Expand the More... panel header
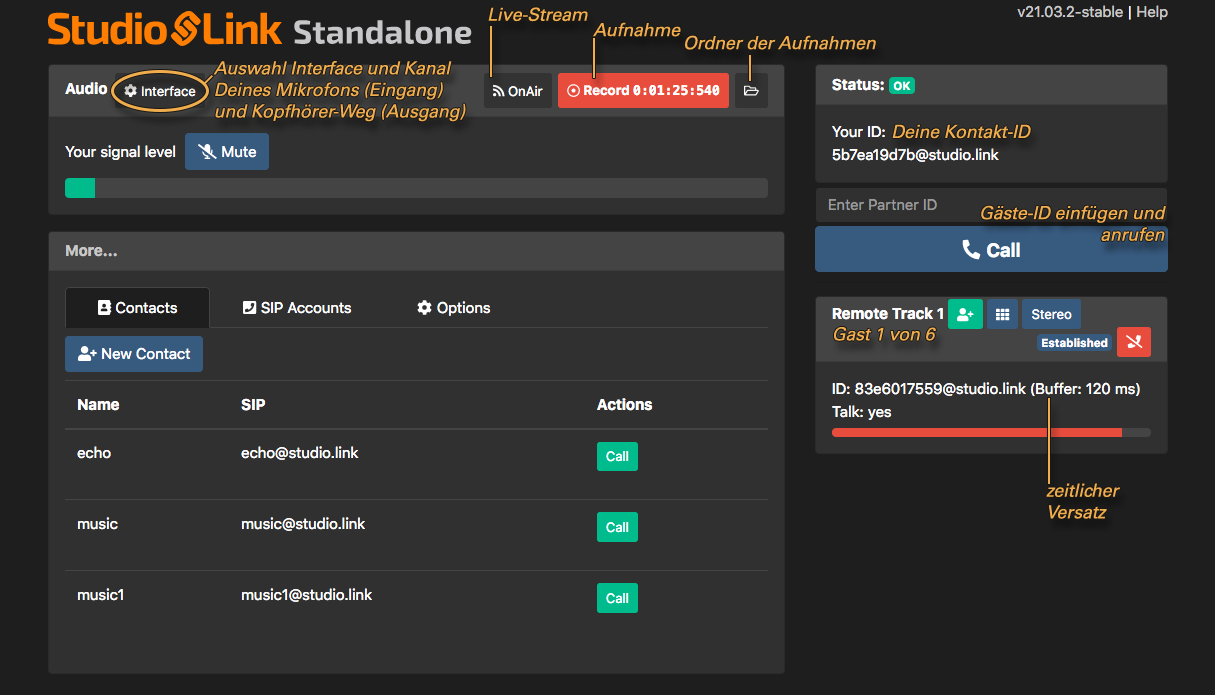The width and height of the screenshot is (1215, 695). 416,251
